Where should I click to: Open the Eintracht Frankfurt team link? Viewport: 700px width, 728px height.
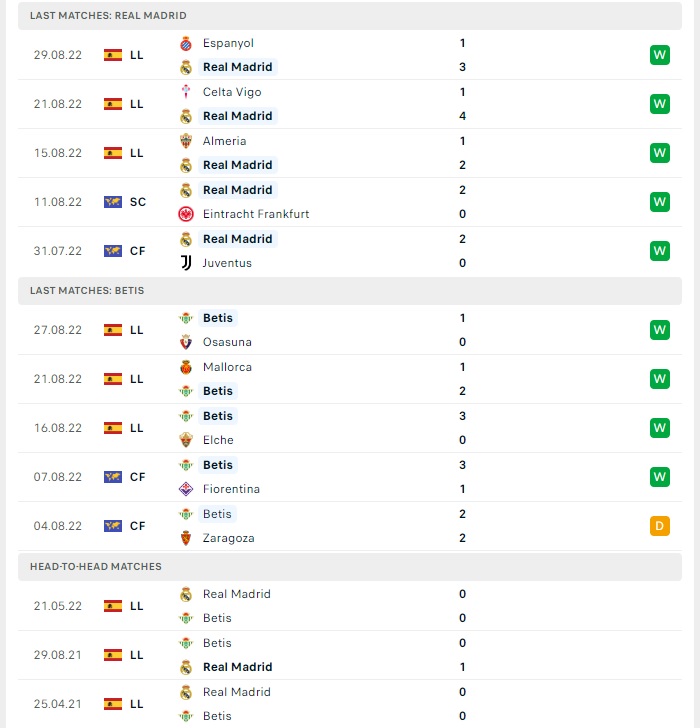pos(256,214)
